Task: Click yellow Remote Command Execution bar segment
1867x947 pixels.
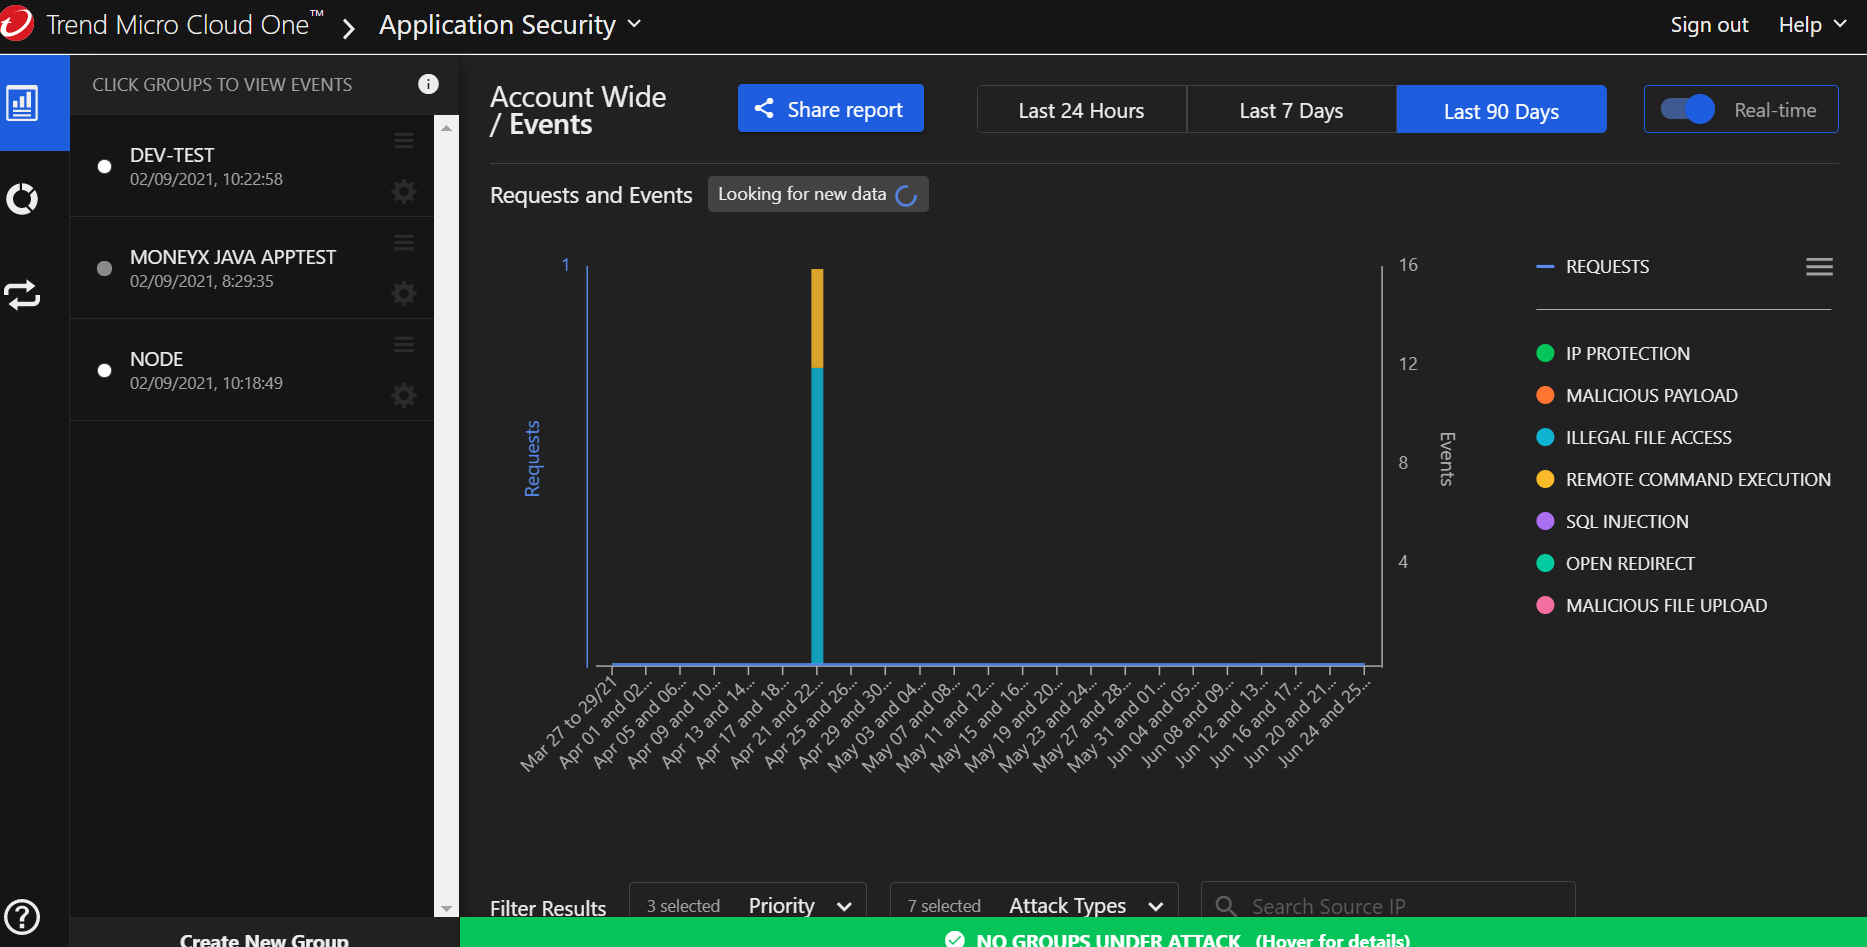Action: (817, 318)
